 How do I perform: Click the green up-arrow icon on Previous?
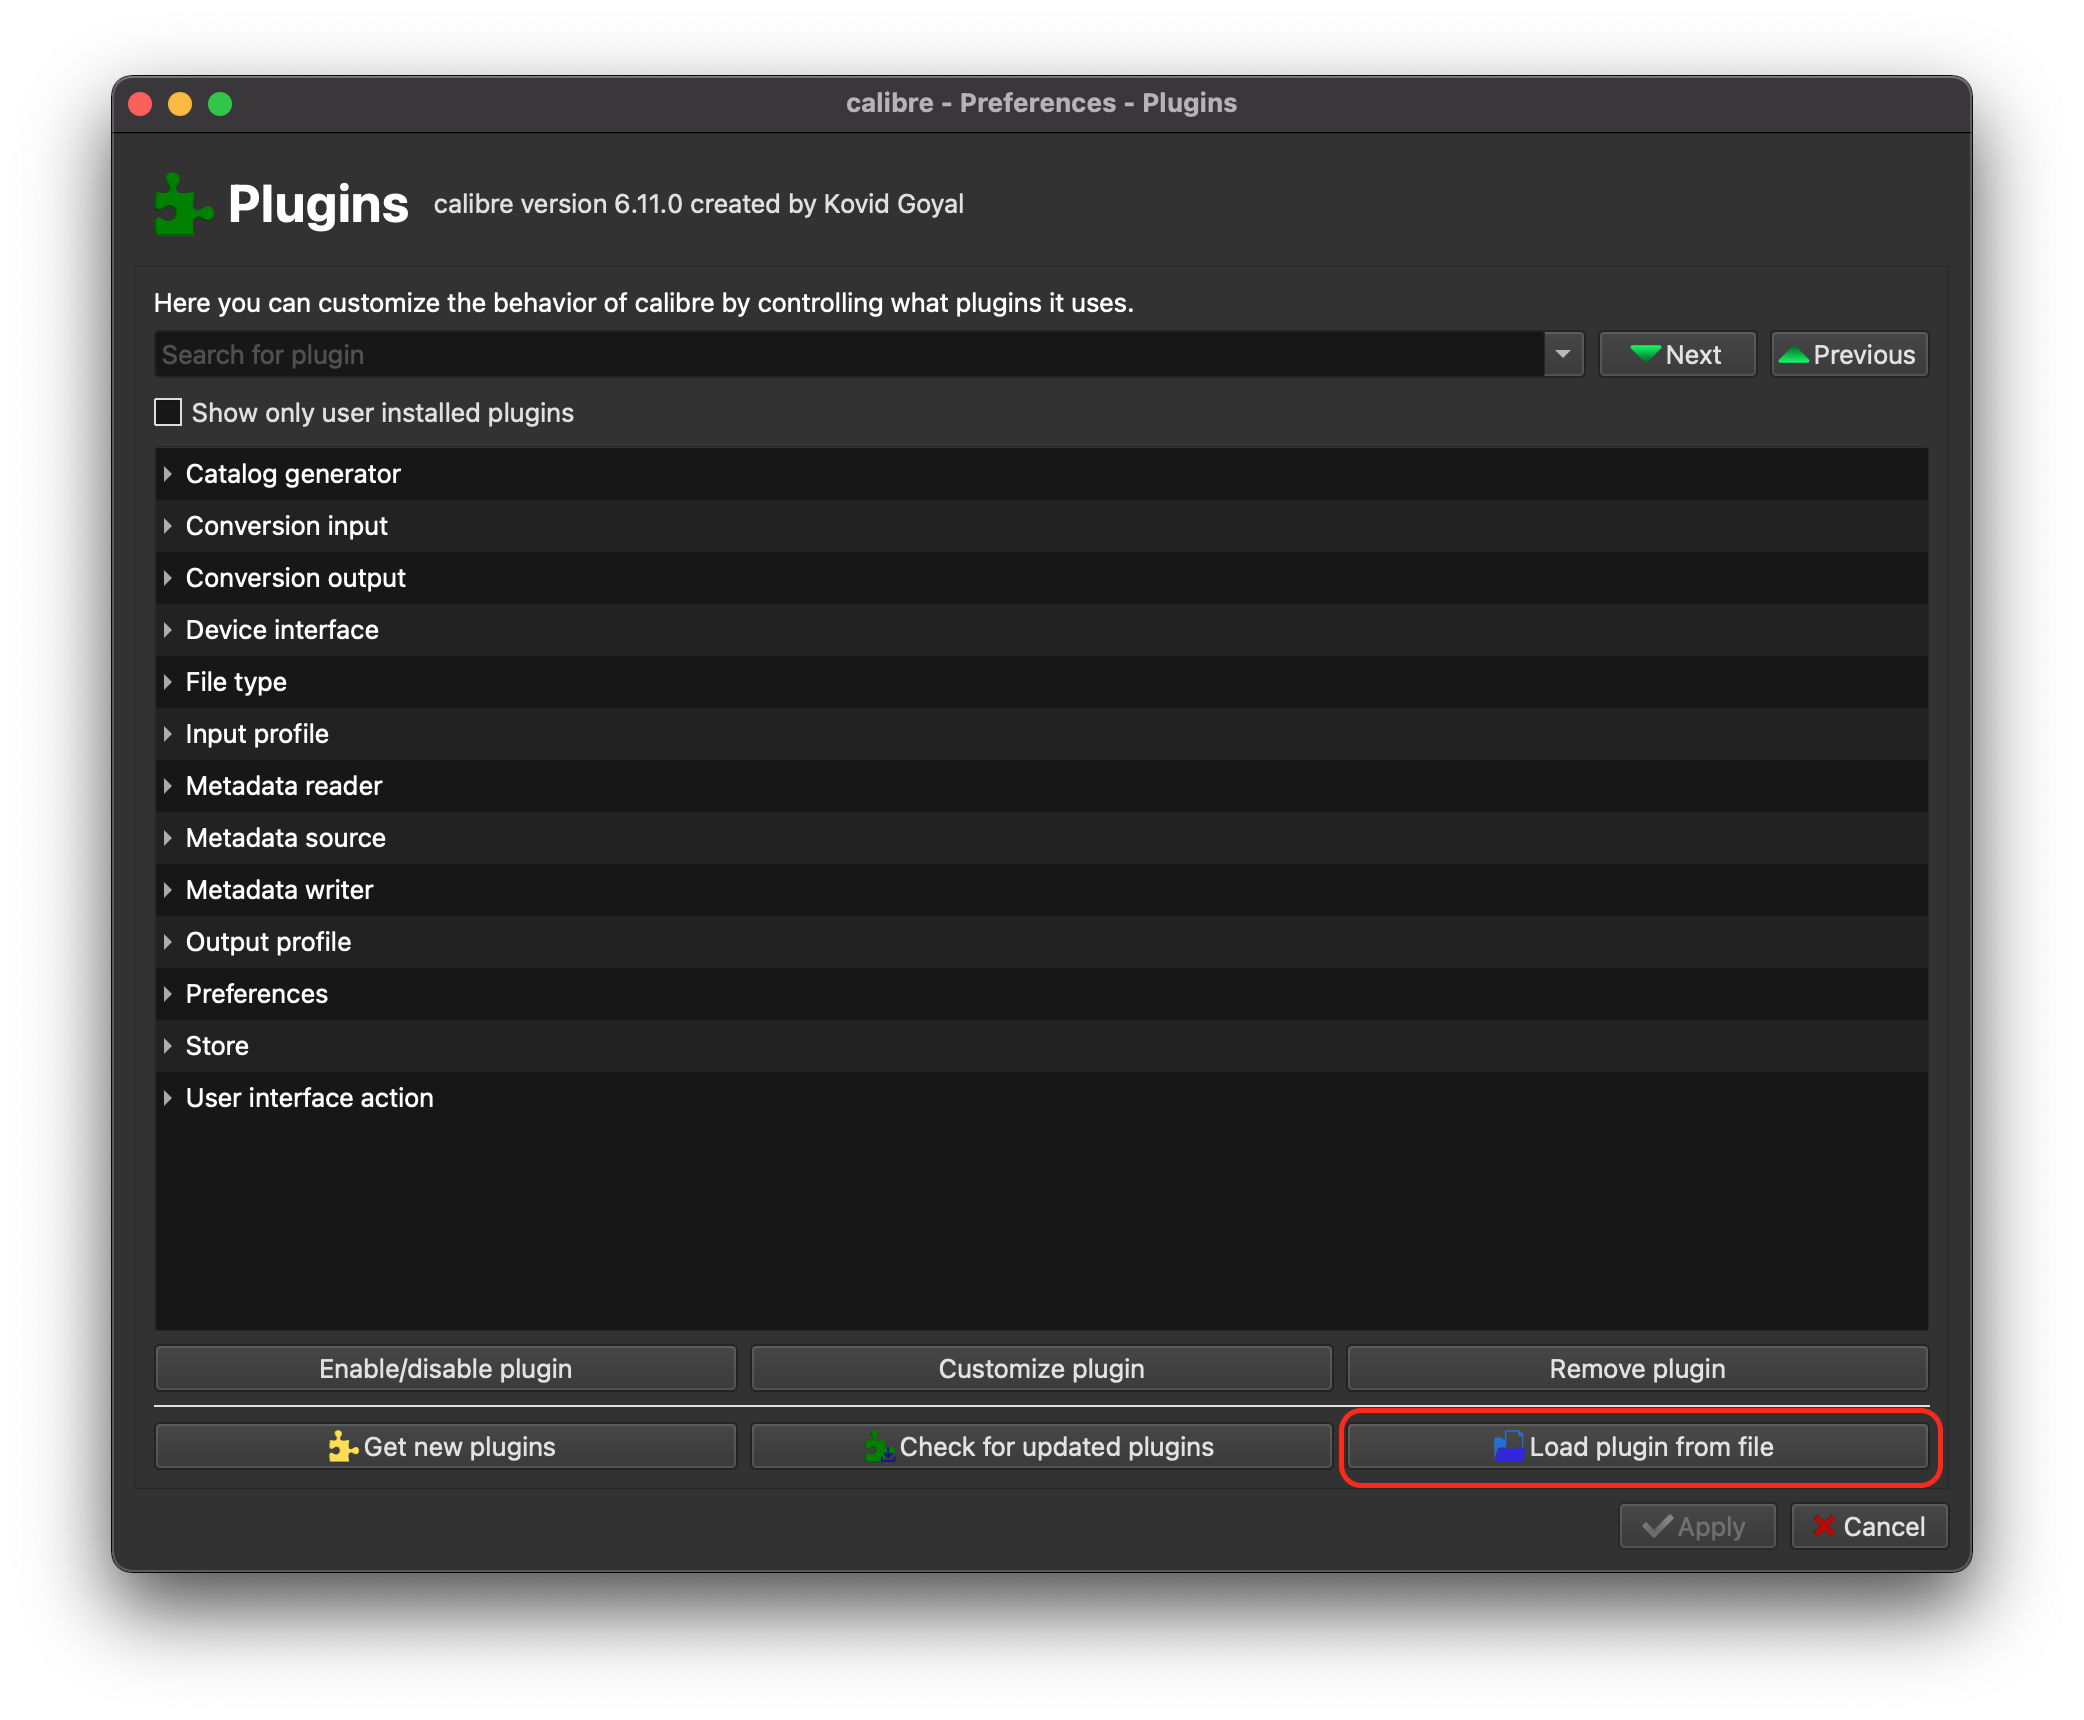(x=1793, y=353)
